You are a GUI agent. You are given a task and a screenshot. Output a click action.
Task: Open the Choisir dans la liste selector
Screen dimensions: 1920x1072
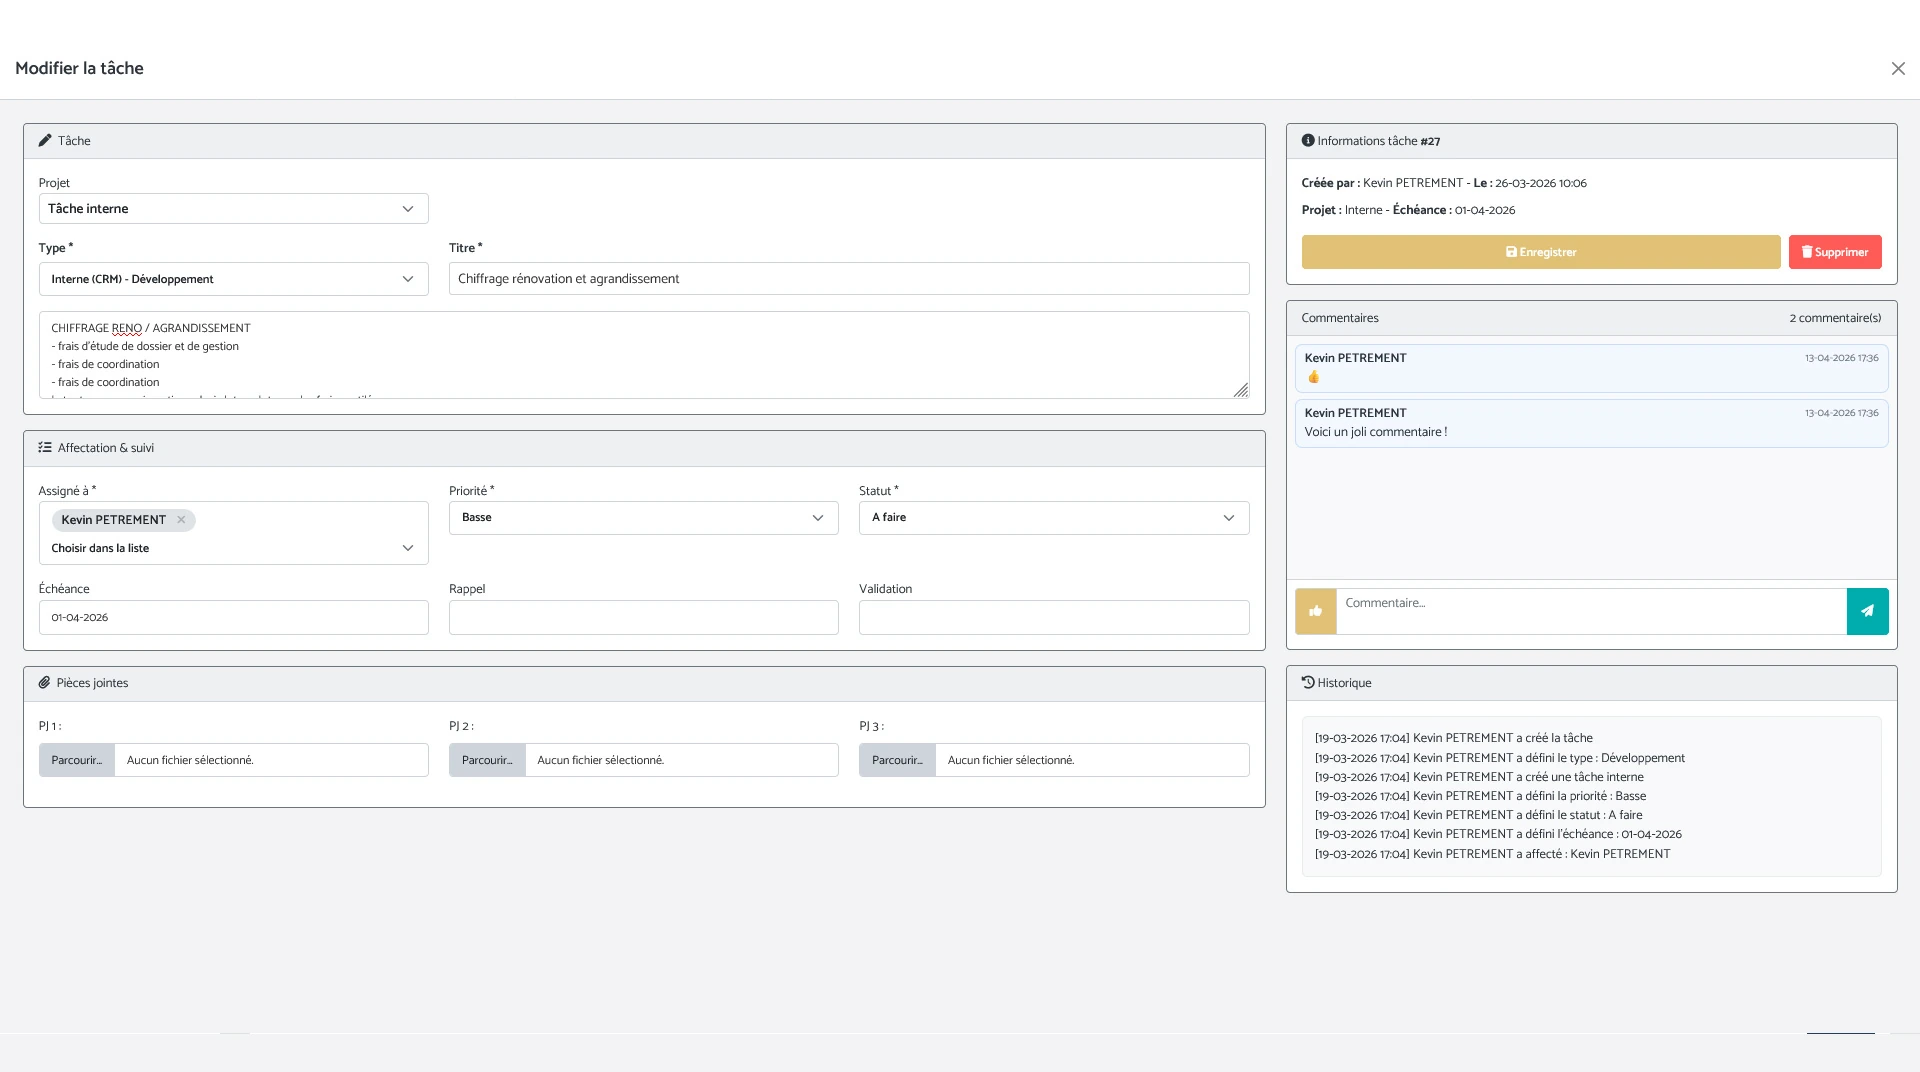tap(233, 548)
